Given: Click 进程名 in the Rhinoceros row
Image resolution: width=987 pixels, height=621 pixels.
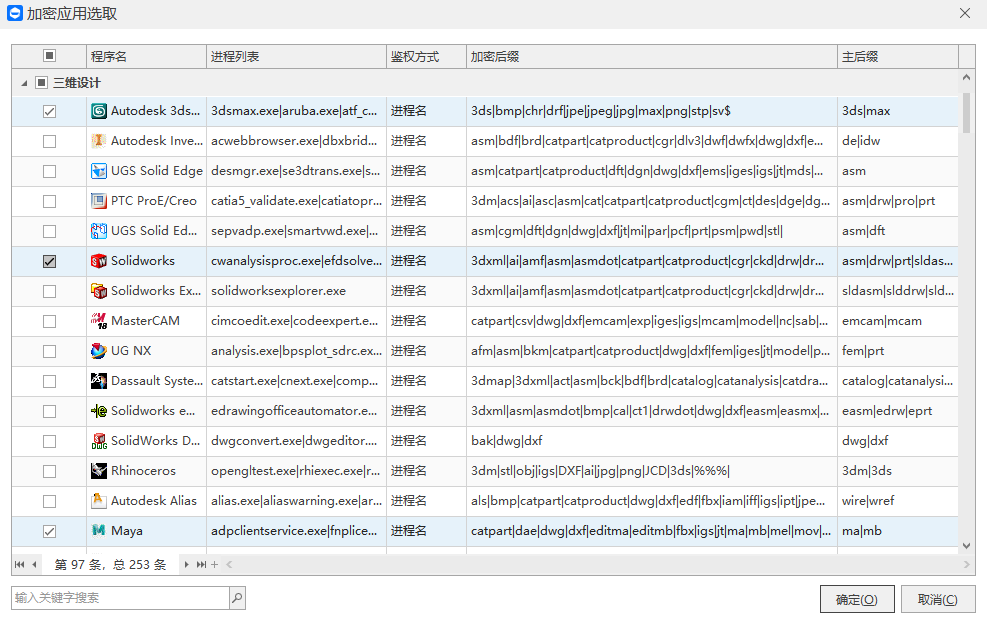Looking at the screenshot, I should tap(409, 471).
